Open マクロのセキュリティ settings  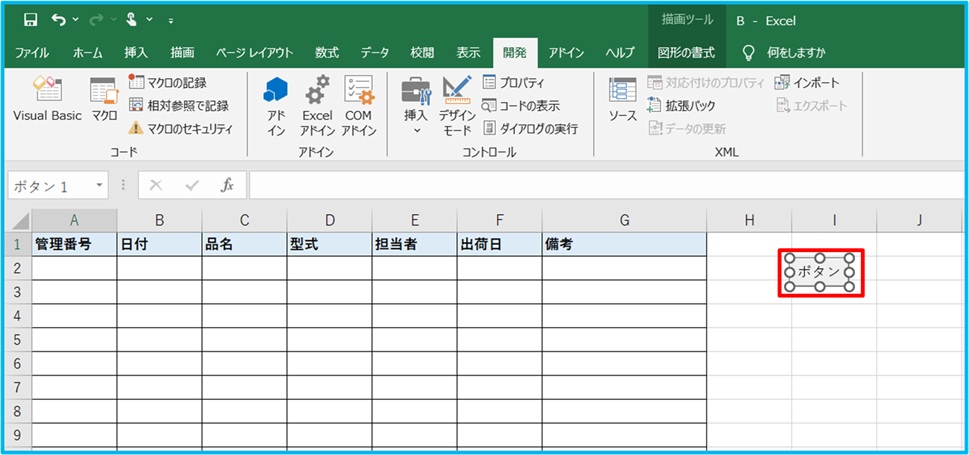(180, 128)
